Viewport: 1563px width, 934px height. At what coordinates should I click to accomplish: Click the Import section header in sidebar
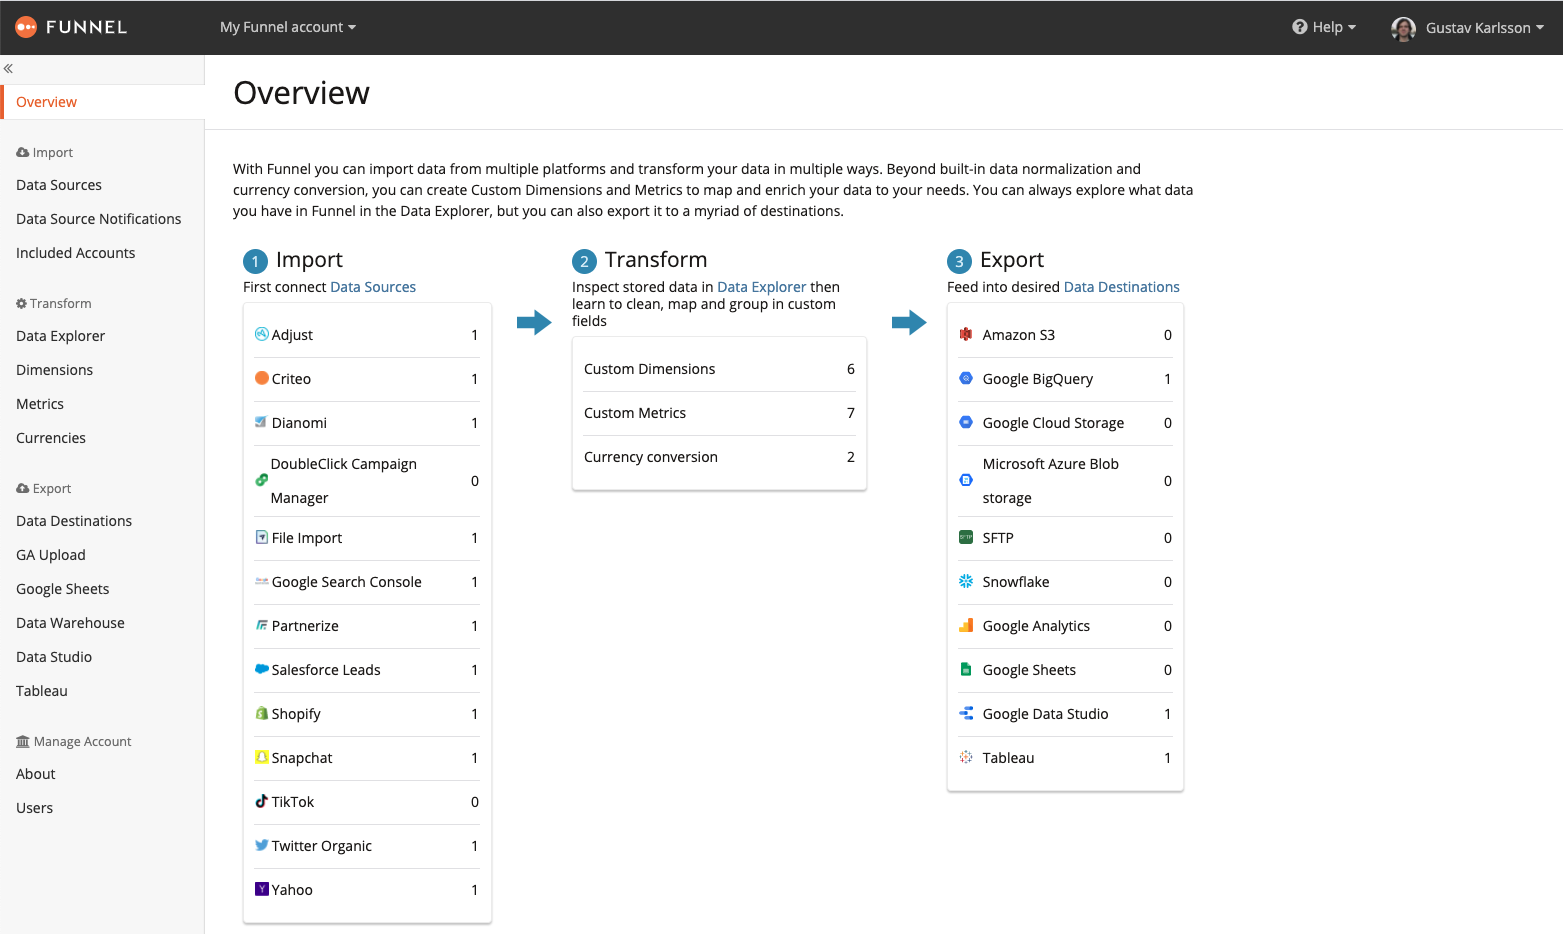[x=45, y=152]
